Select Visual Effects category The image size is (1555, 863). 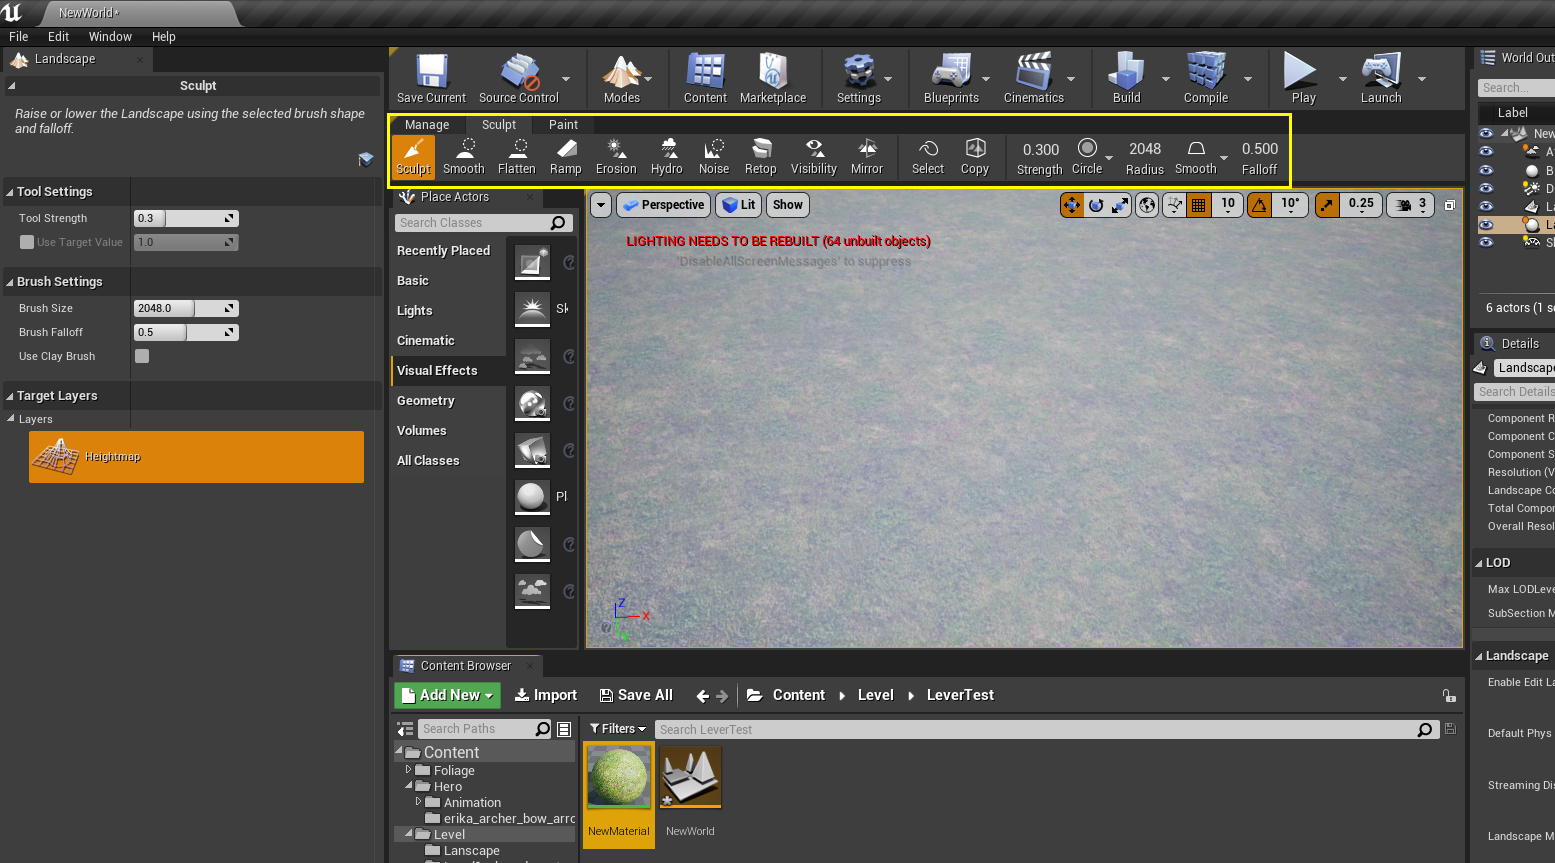point(448,370)
